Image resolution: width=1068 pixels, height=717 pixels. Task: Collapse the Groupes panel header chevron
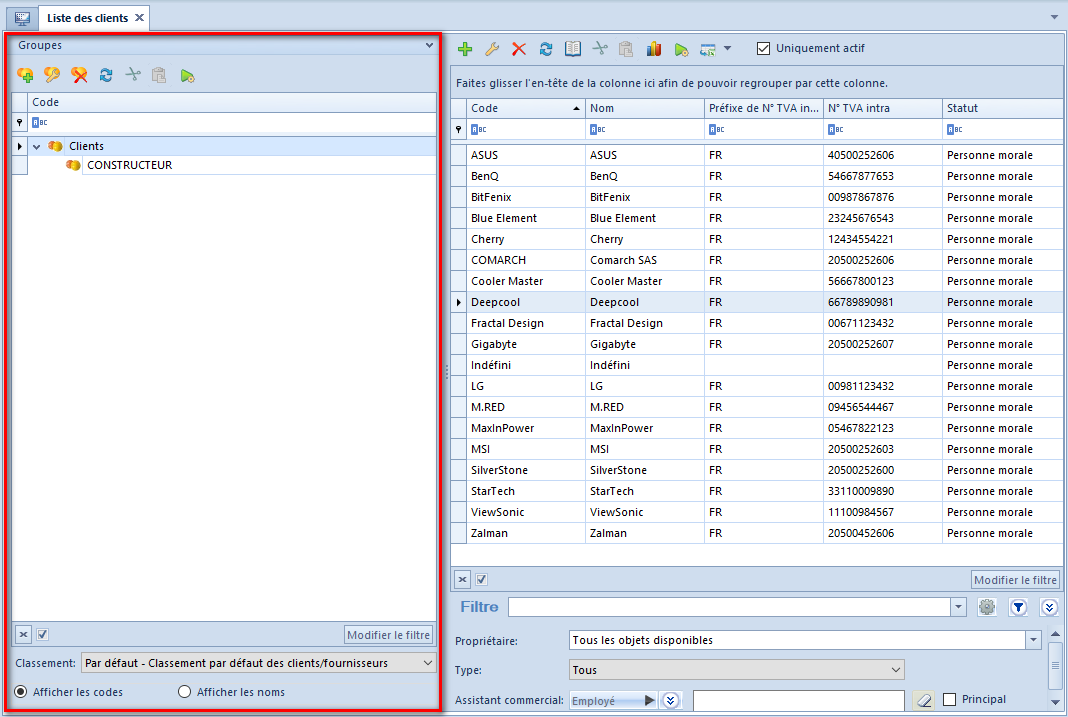pyautogui.click(x=429, y=45)
